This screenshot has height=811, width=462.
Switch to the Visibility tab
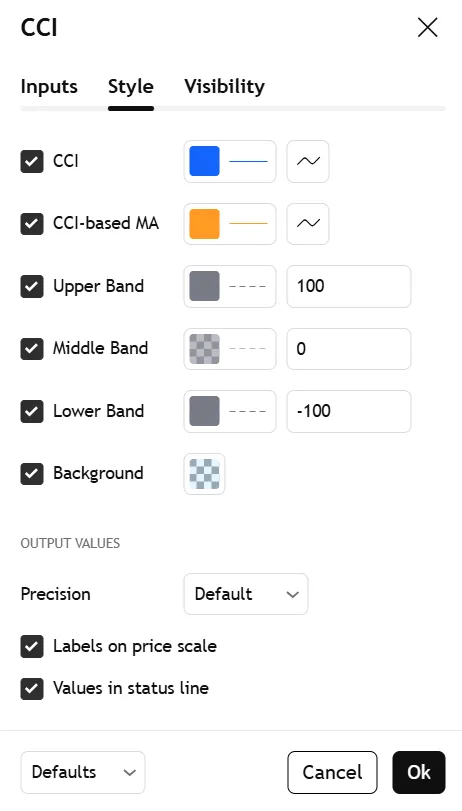coord(225,86)
